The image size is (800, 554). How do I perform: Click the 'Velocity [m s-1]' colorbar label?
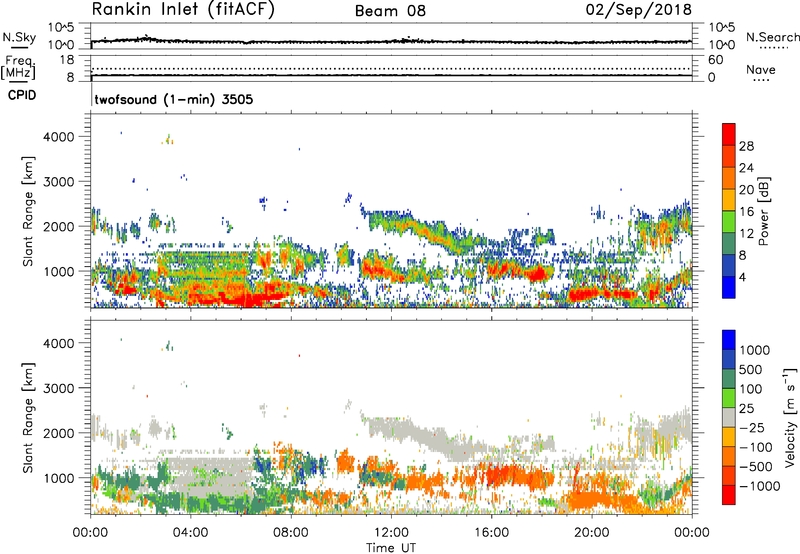790,417
